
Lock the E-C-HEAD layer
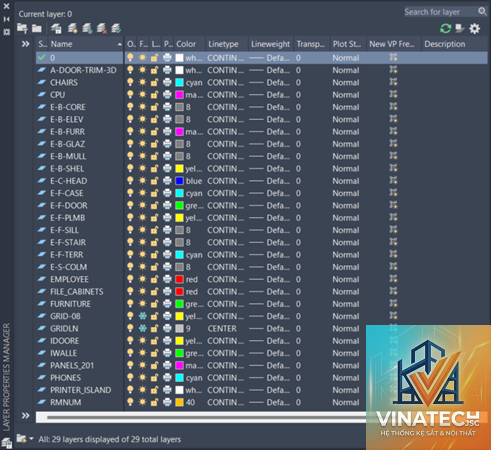(154, 181)
